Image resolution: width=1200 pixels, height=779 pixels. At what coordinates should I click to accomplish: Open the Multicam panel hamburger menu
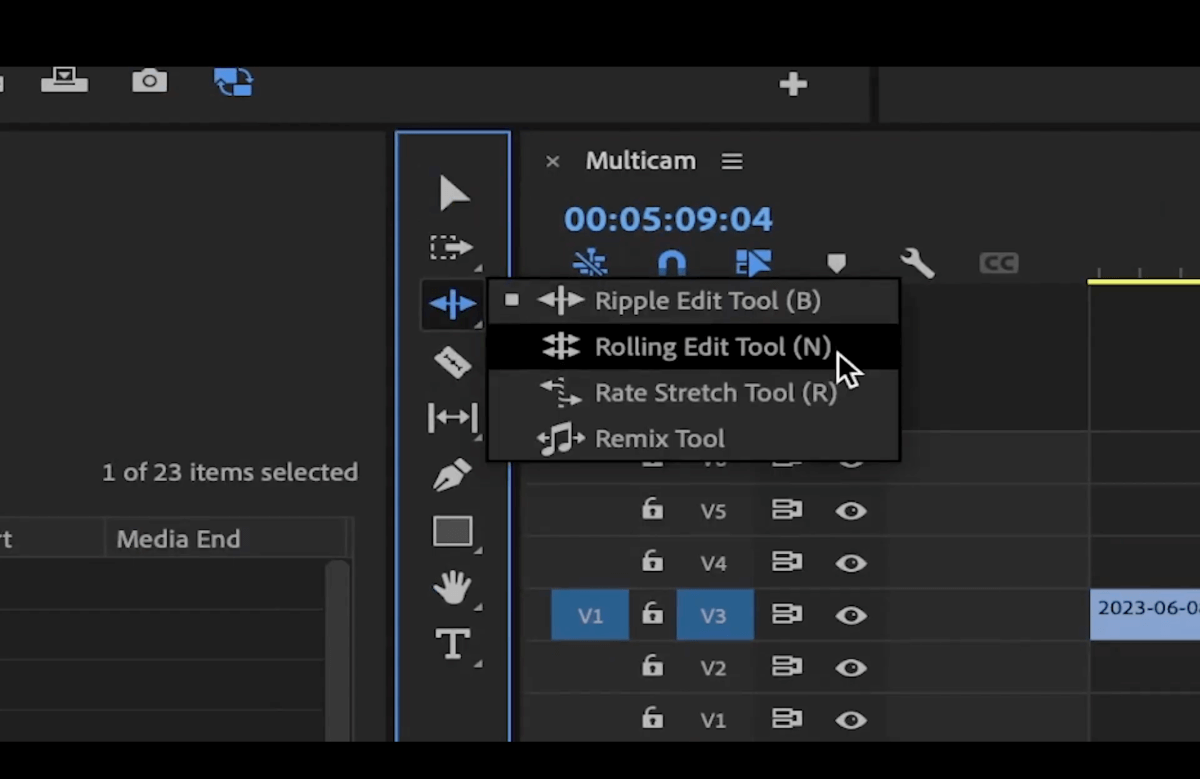(x=732, y=161)
